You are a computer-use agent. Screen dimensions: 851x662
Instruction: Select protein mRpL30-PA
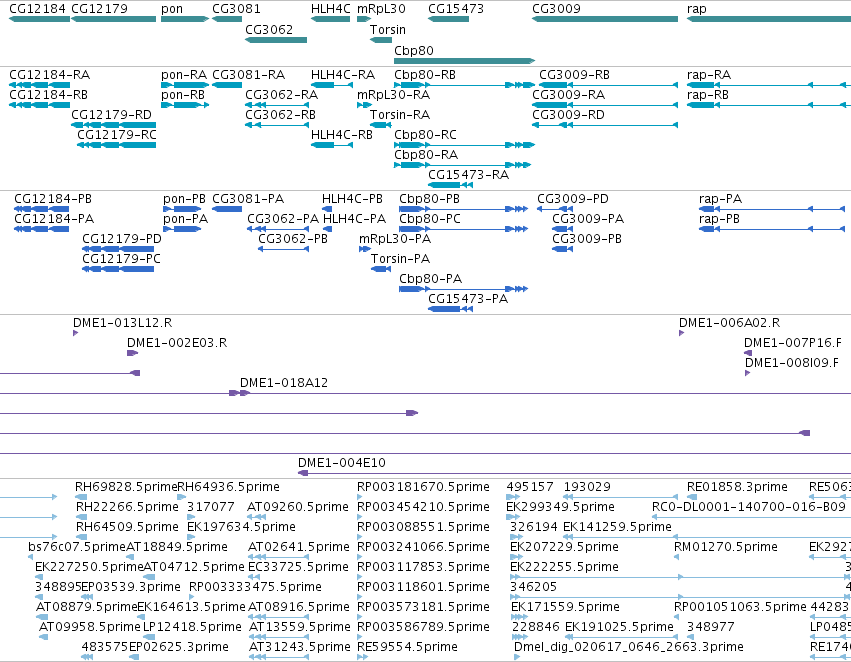(x=365, y=249)
